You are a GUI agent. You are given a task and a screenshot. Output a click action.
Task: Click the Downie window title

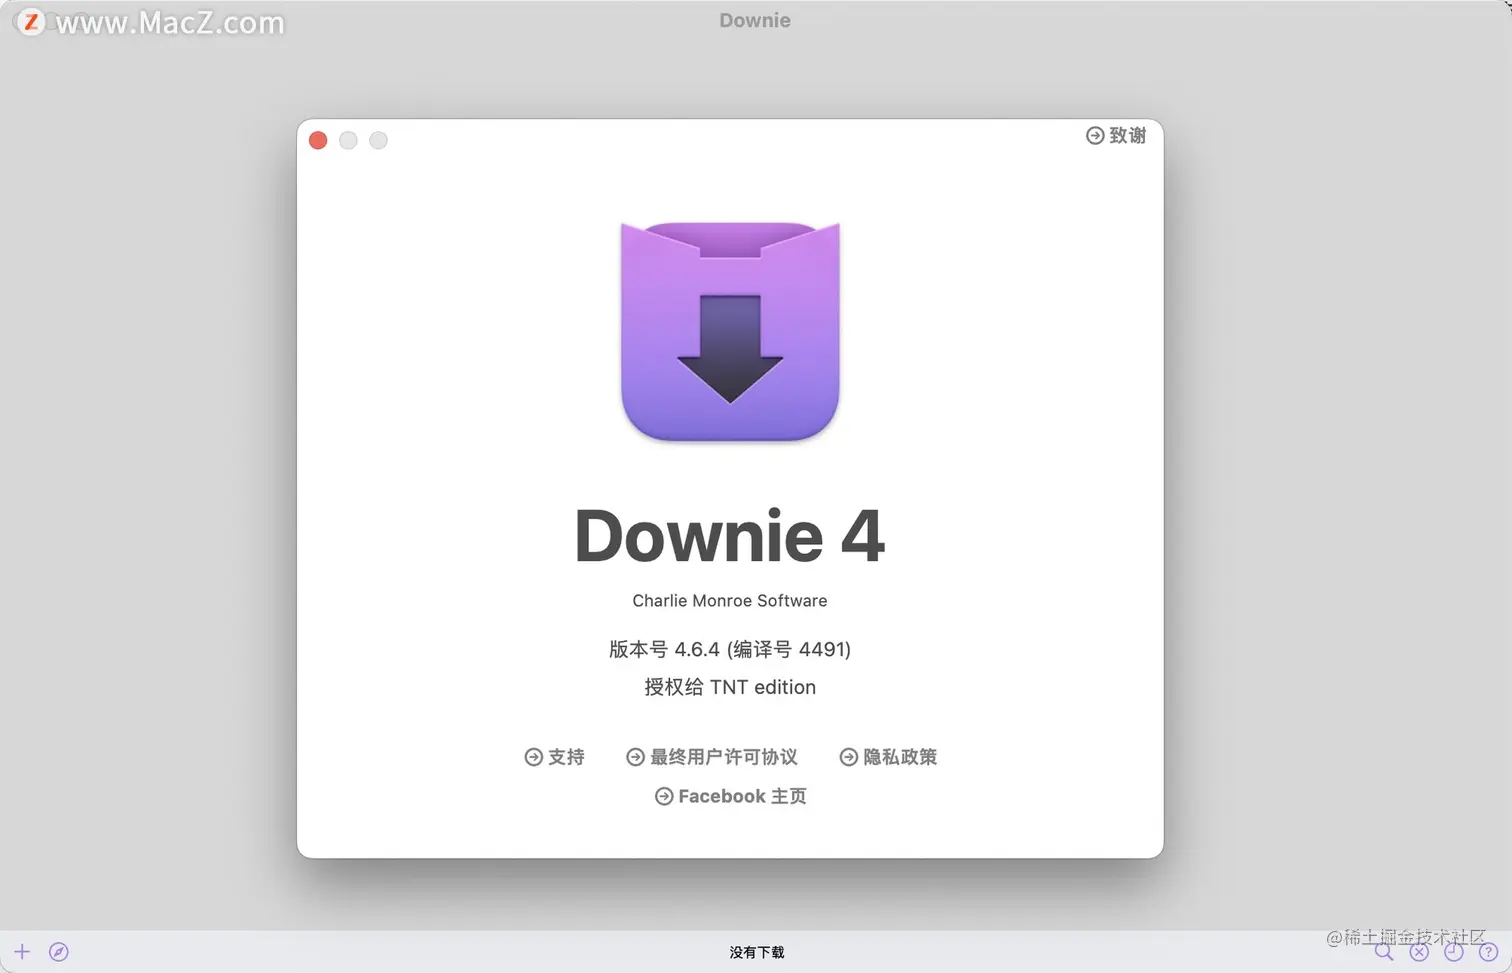tap(755, 20)
